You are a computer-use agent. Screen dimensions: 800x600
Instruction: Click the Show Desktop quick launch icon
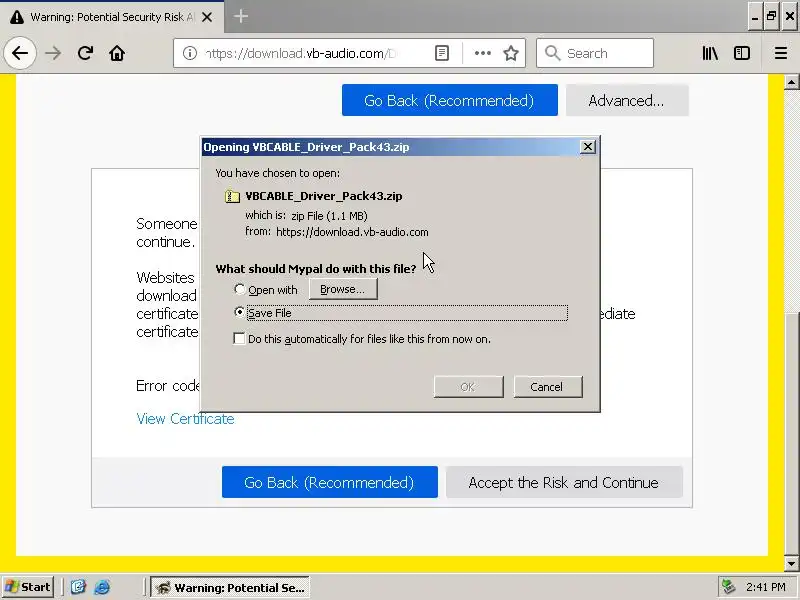[x=78, y=587]
